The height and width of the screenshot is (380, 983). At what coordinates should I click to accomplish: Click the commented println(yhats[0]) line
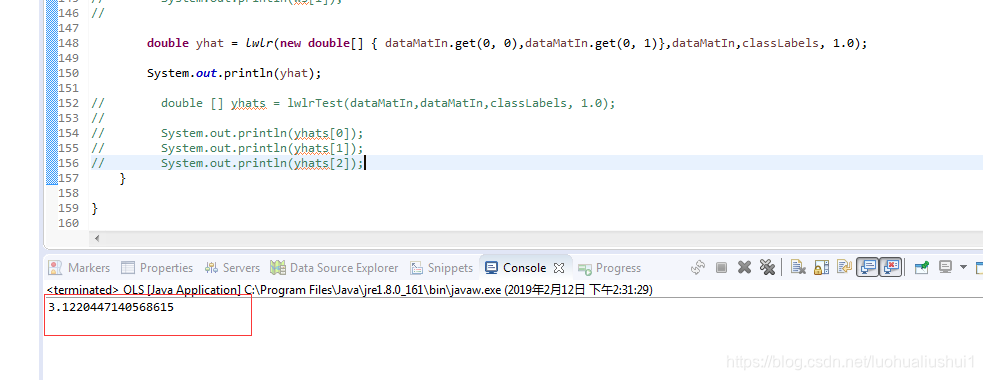pos(262,133)
